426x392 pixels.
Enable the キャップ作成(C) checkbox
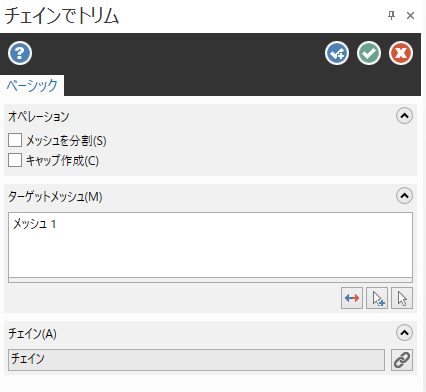[x=15, y=160]
